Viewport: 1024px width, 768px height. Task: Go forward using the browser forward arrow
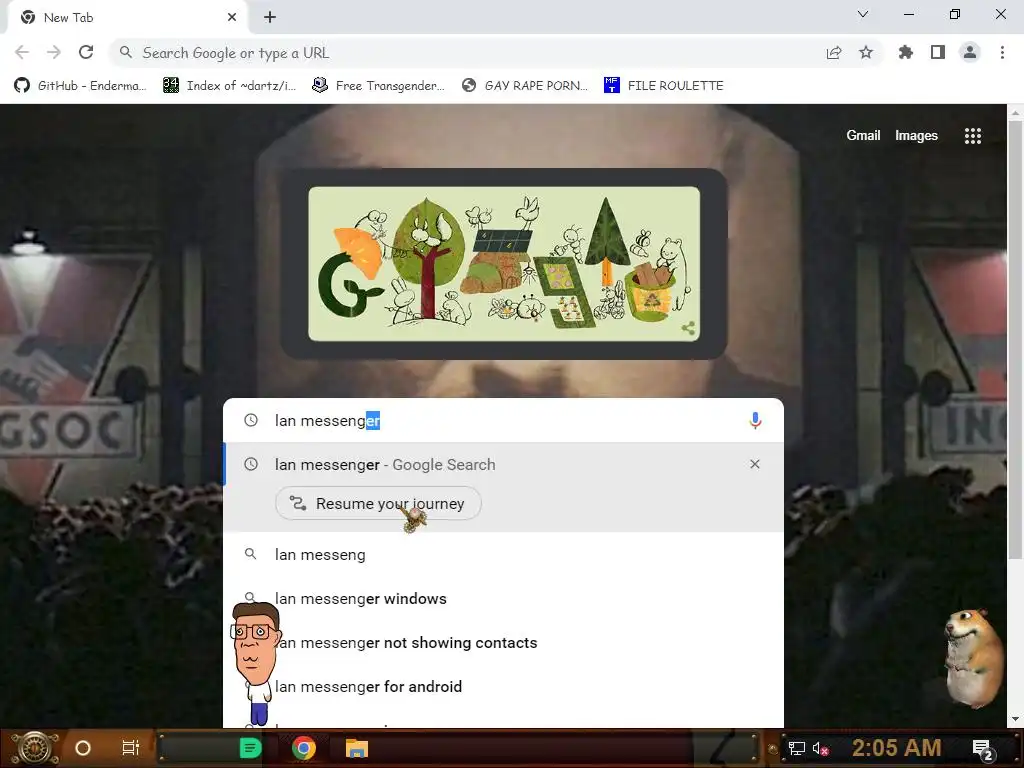(x=54, y=53)
